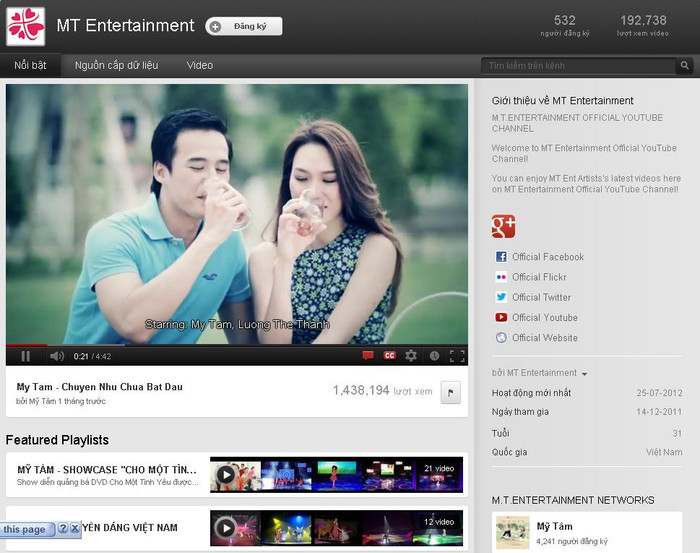Enter fullscreen mode

pos(457,356)
